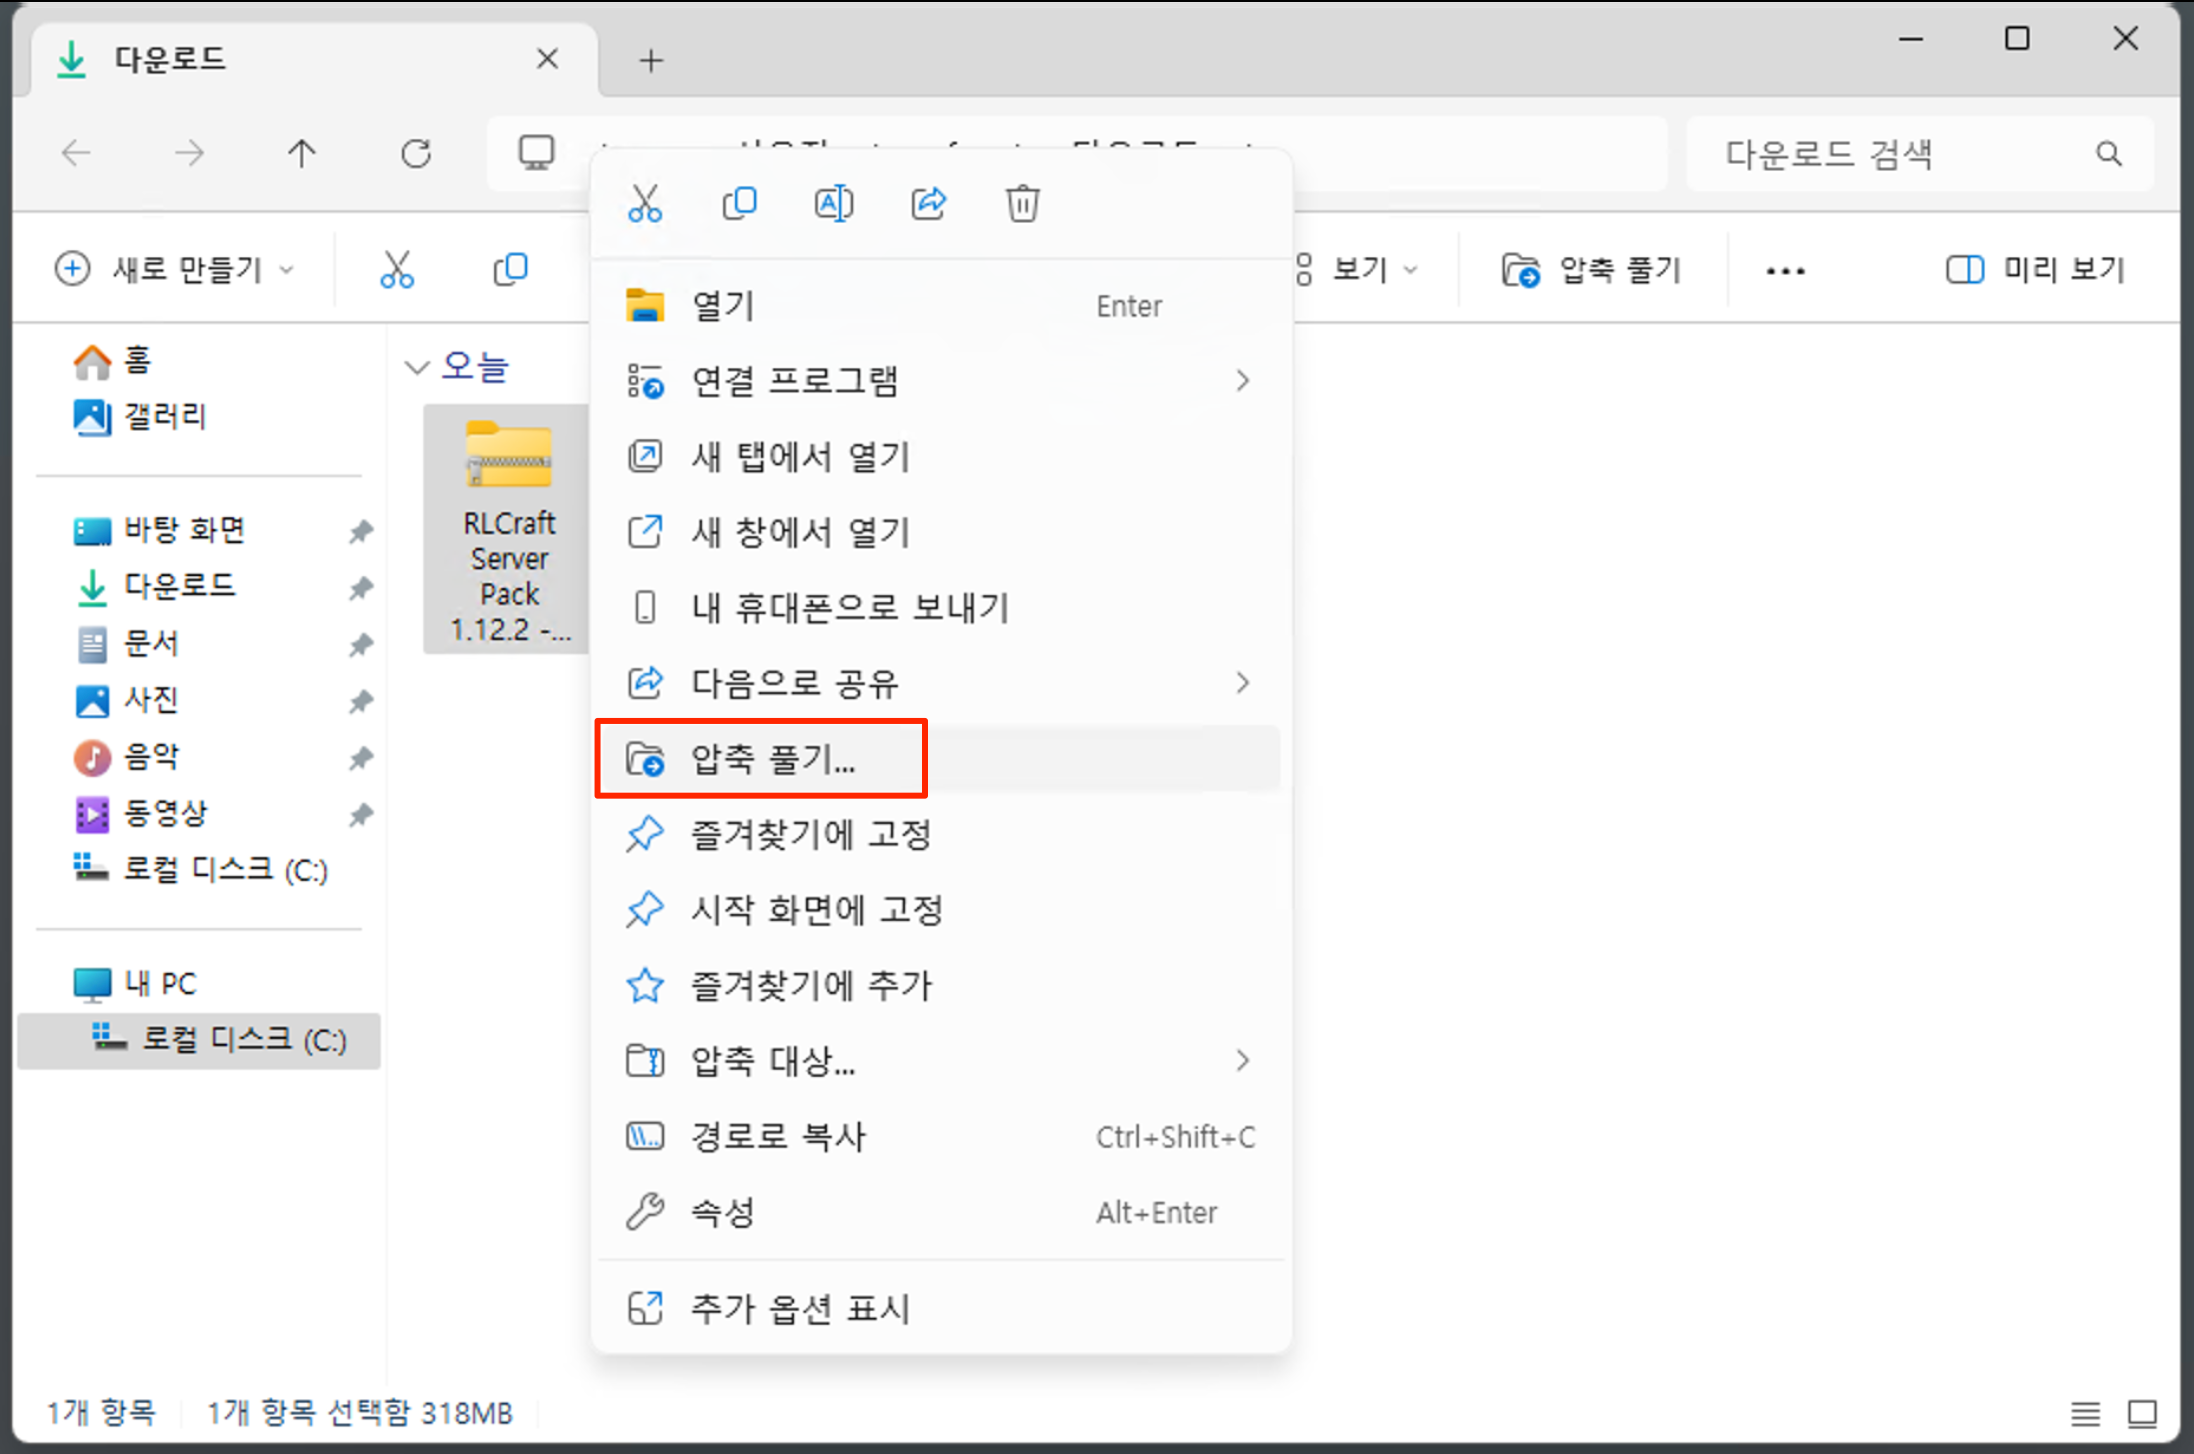Image resolution: width=2194 pixels, height=1454 pixels.
Task: Click the share icon in context menu
Action: (x=928, y=204)
